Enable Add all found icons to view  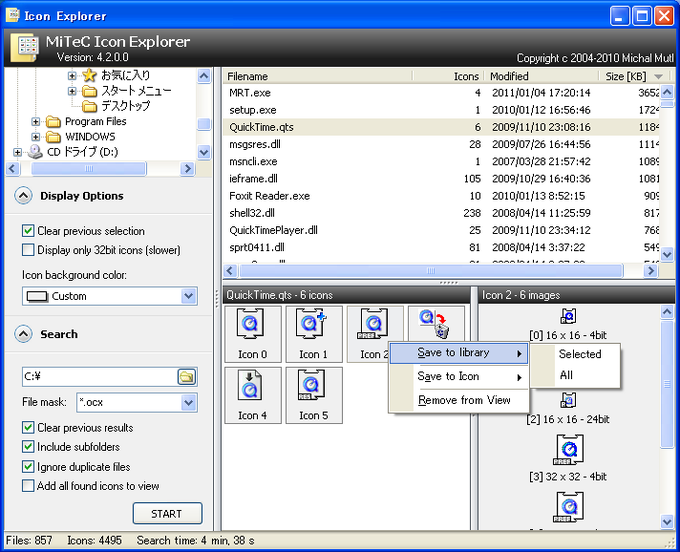pos(28,486)
